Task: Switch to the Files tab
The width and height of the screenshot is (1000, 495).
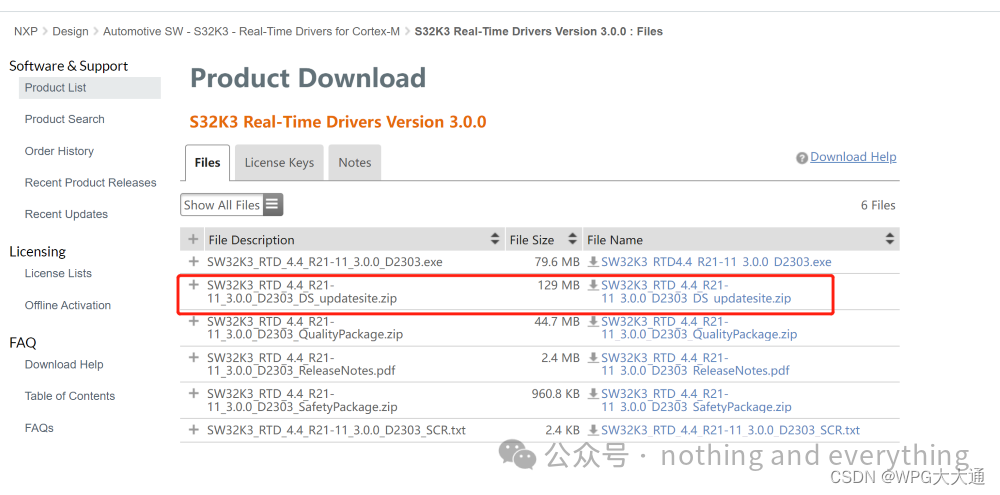Action: click(207, 163)
